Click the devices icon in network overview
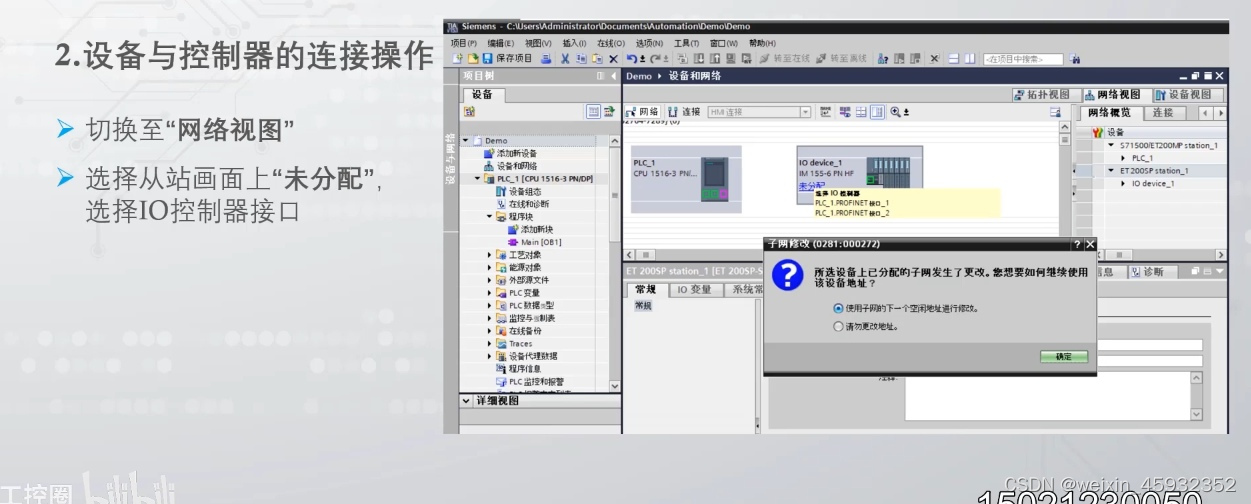The height and width of the screenshot is (504, 1251). point(1098,132)
